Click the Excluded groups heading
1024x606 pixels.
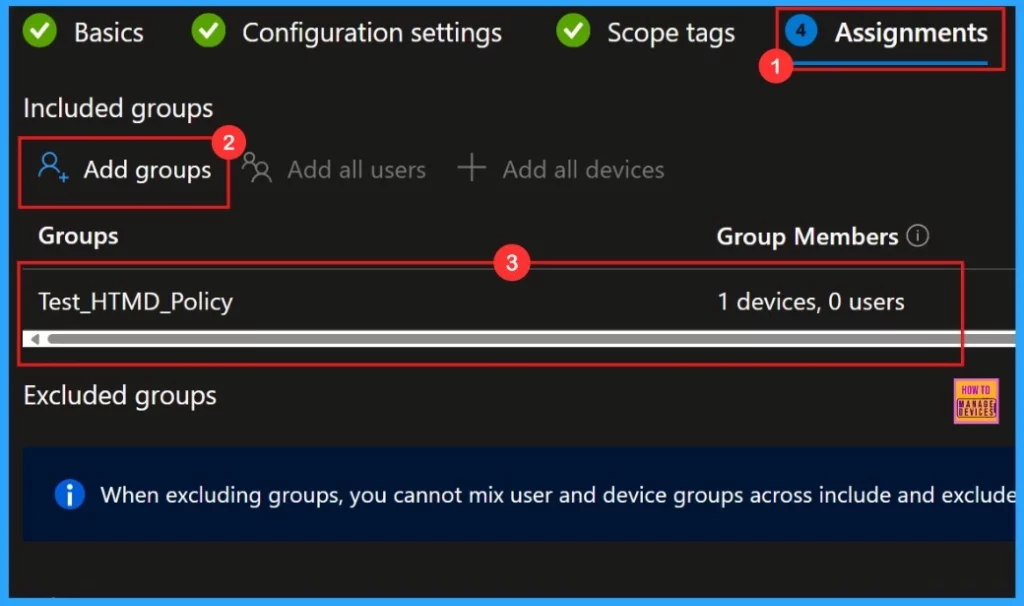[x=120, y=396]
